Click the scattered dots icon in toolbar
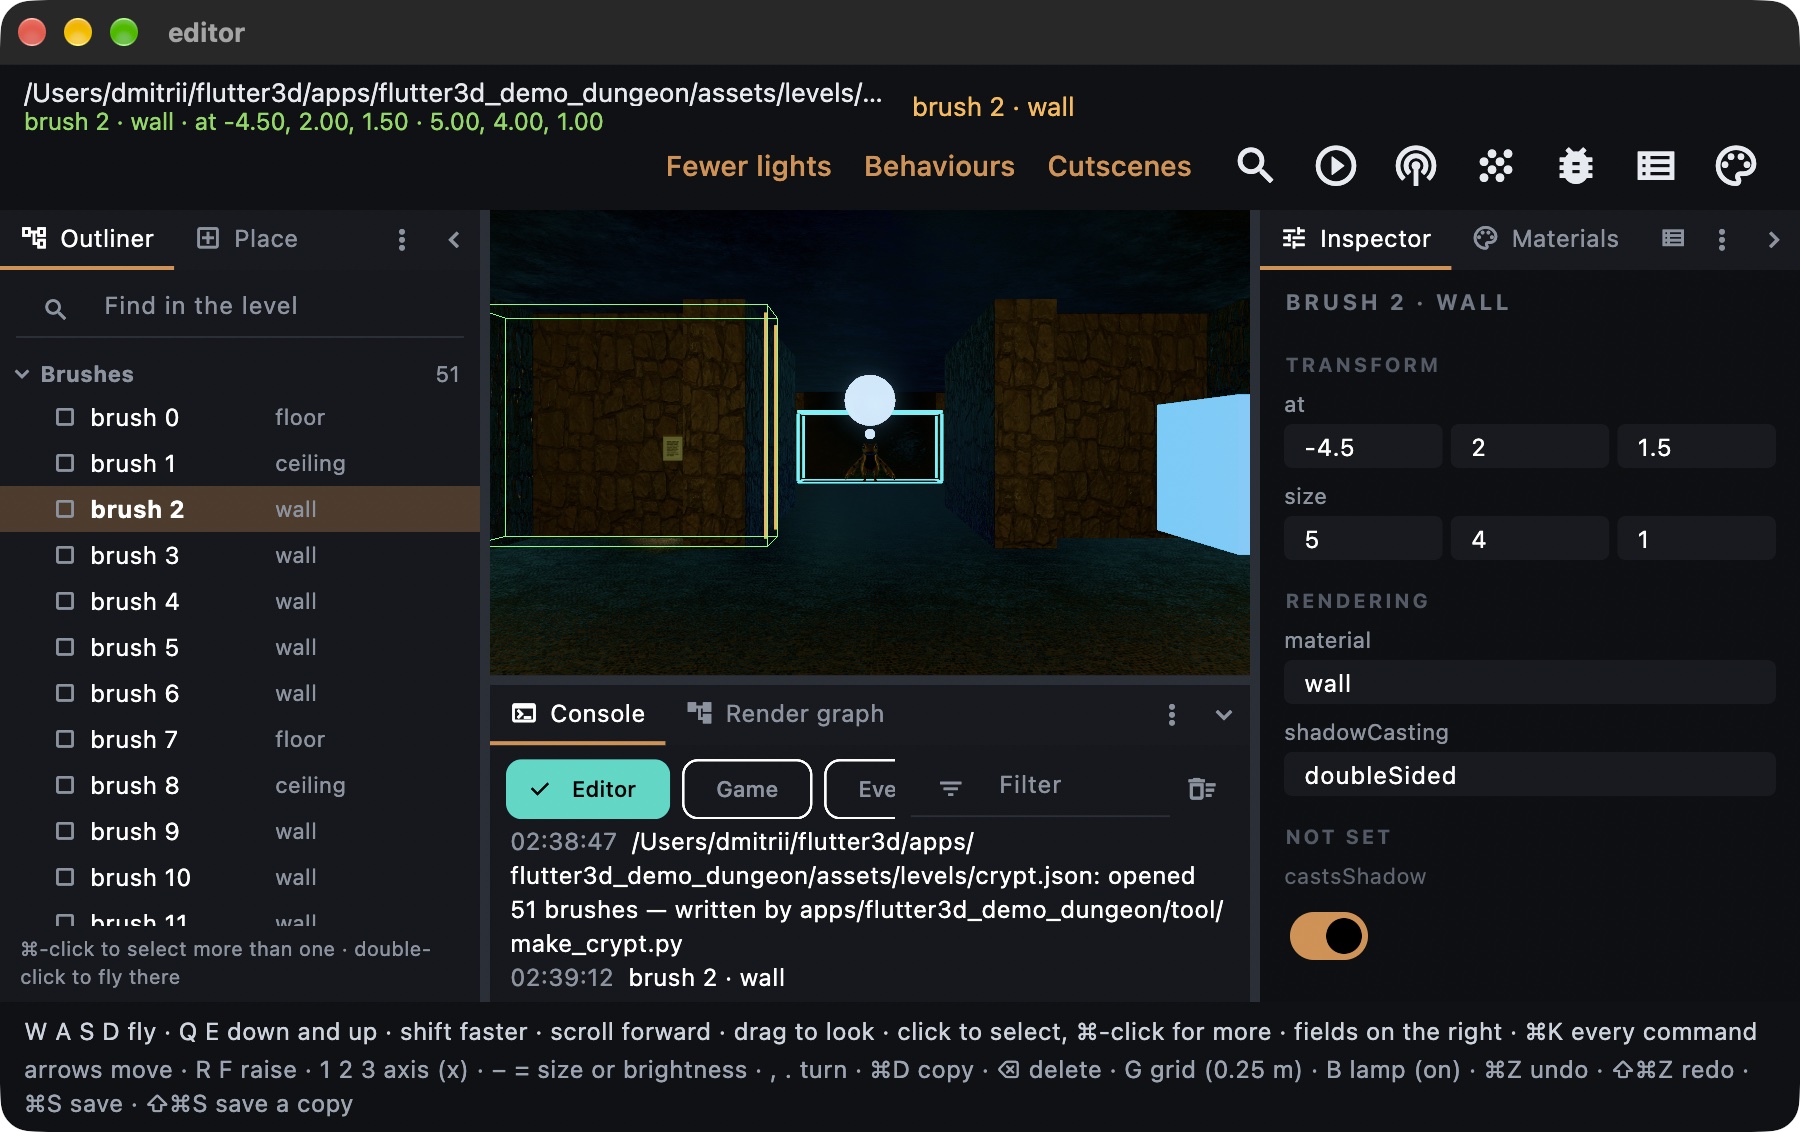This screenshot has height=1132, width=1800. [x=1495, y=166]
